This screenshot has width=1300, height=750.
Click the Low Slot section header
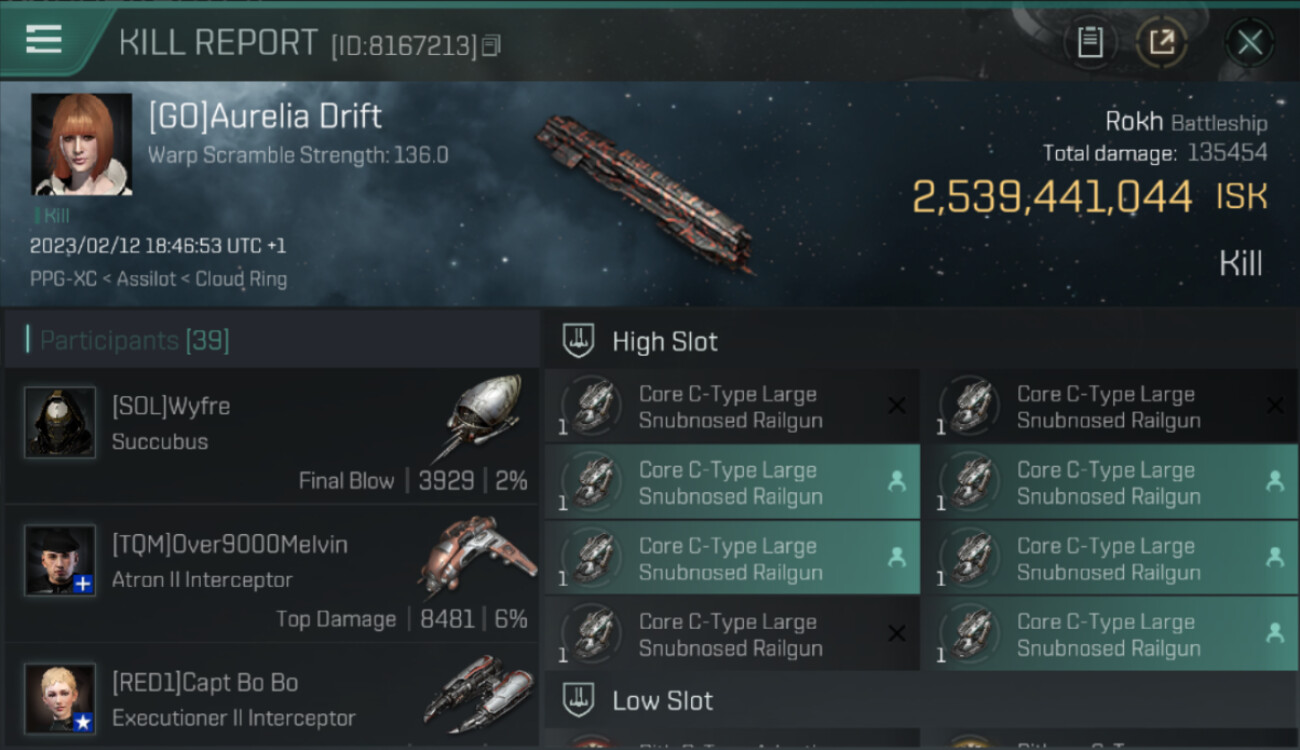[x=662, y=701]
